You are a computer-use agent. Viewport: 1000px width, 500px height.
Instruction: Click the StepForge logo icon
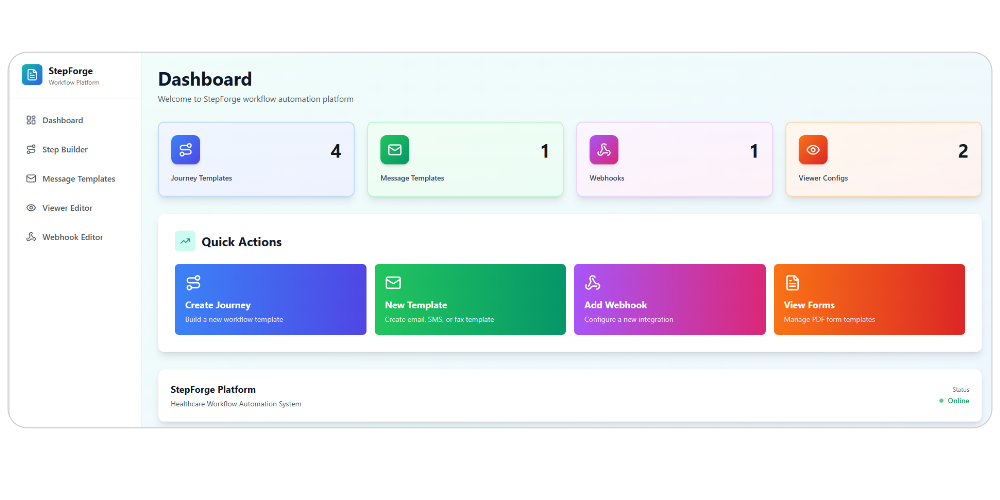(32, 75)
